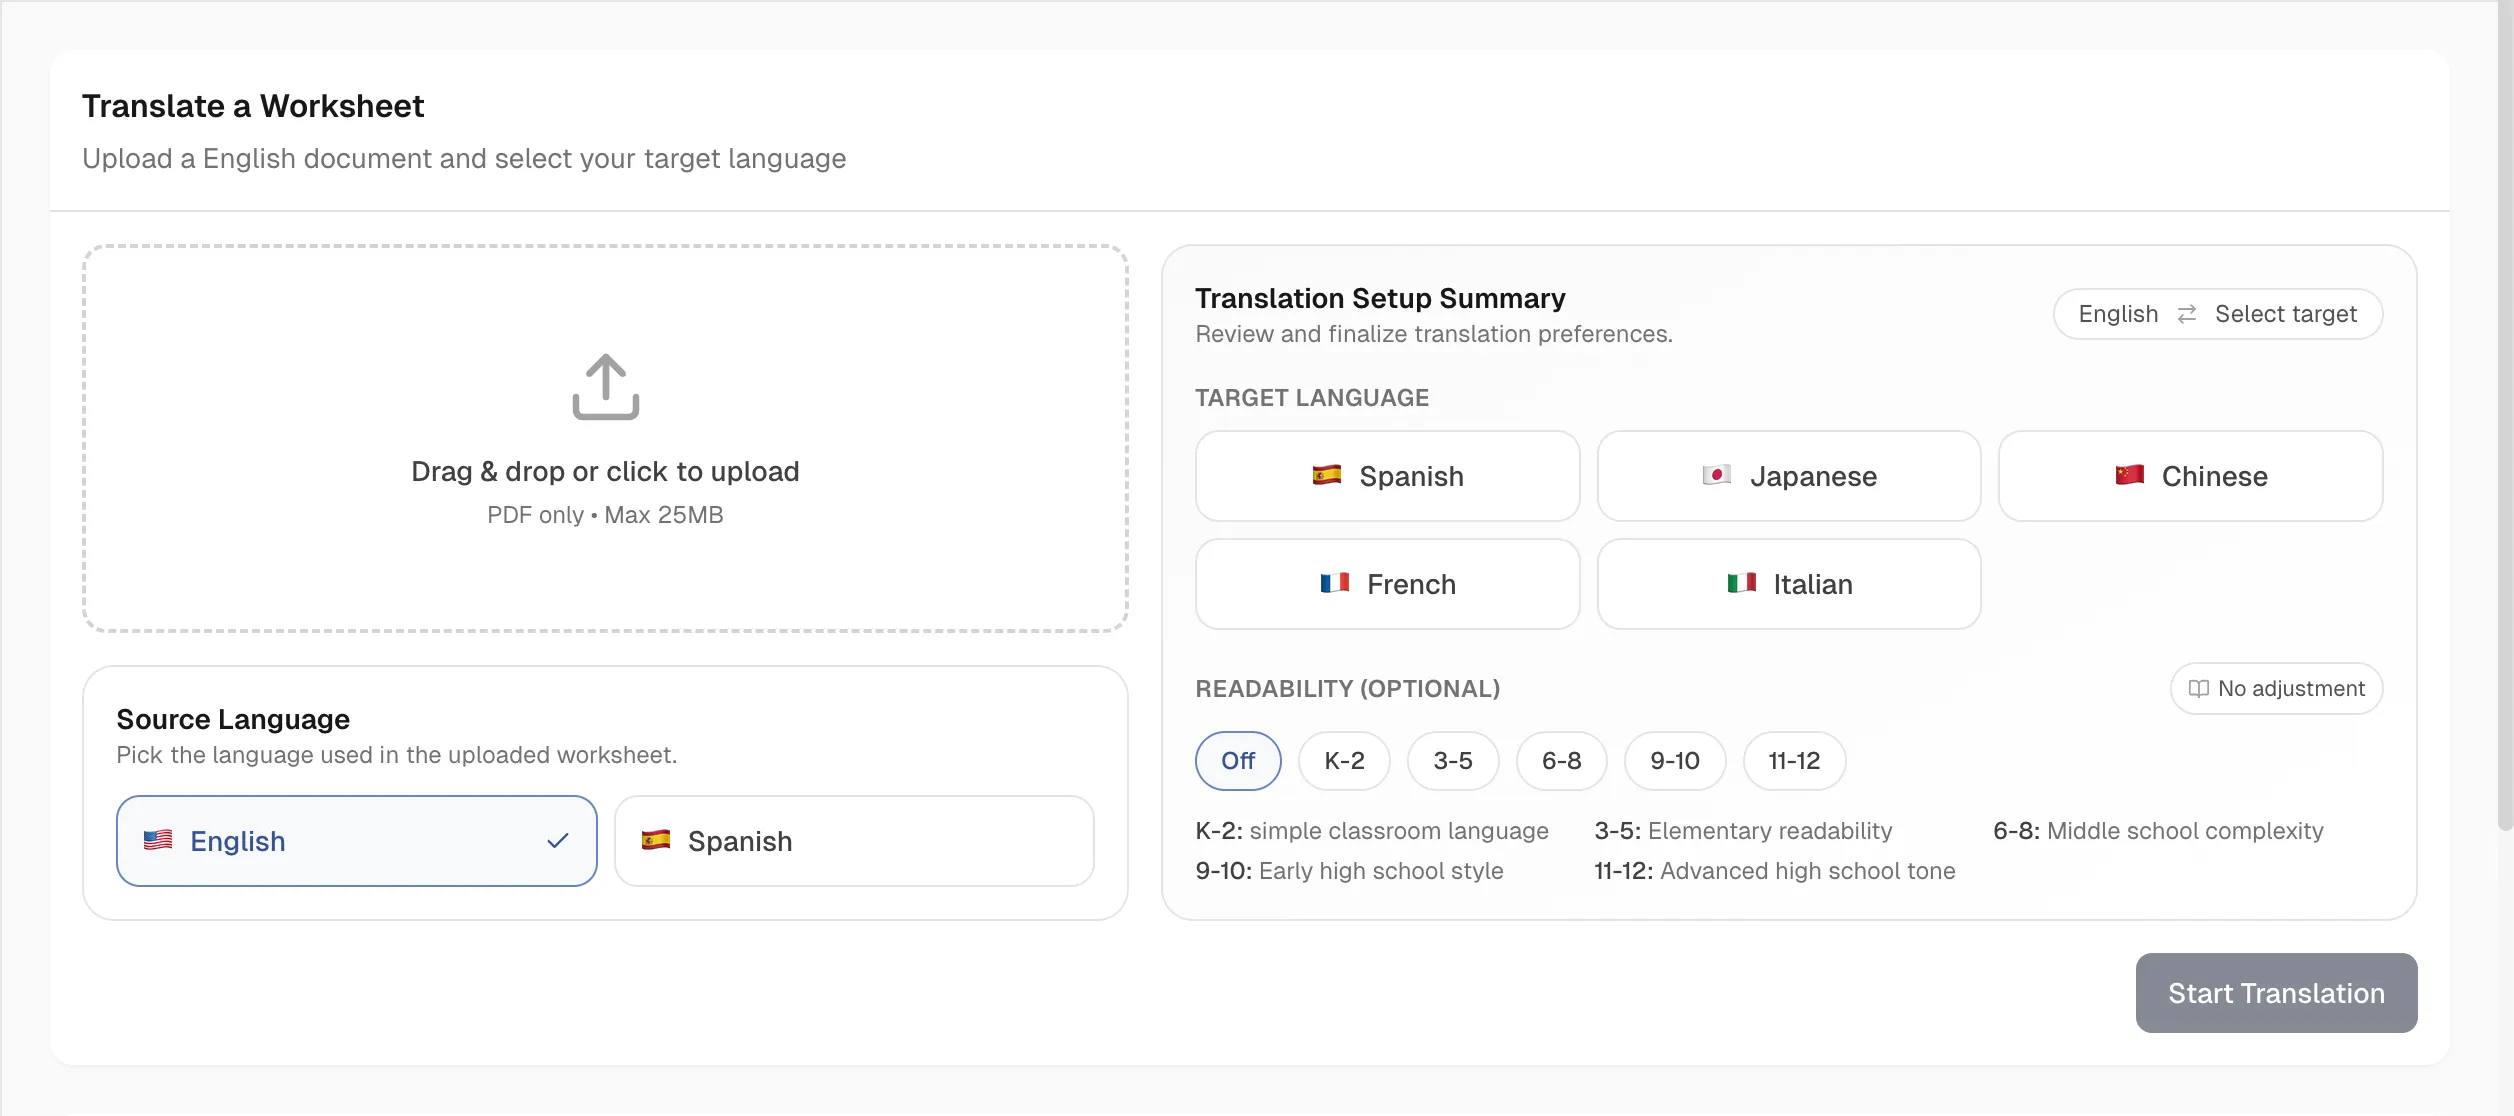Click the swap arrows icon beside English
The width and height of the screenshot is (2514, 1116).
click(x=2187, y=314)
